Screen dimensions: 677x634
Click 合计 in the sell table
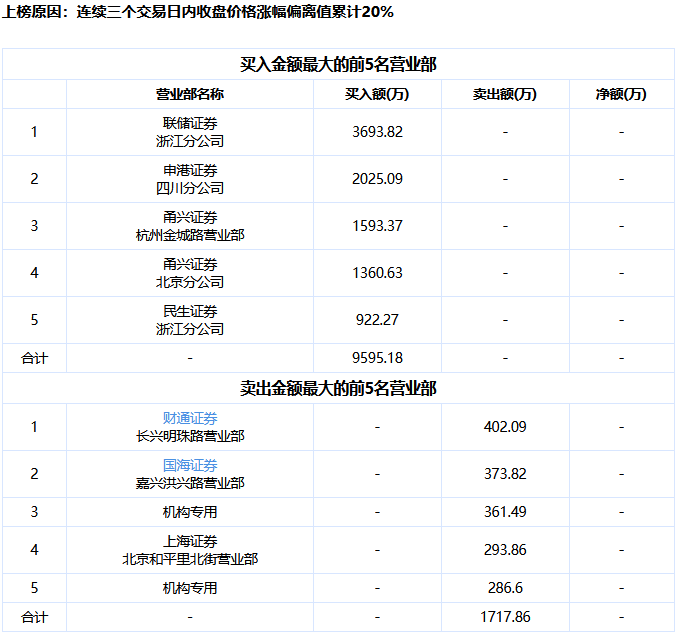coord(35,618)
